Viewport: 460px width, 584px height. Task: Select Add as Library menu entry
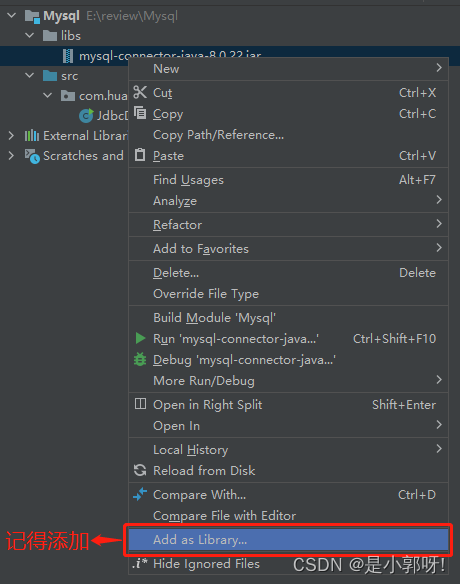(x=288, y=540)
